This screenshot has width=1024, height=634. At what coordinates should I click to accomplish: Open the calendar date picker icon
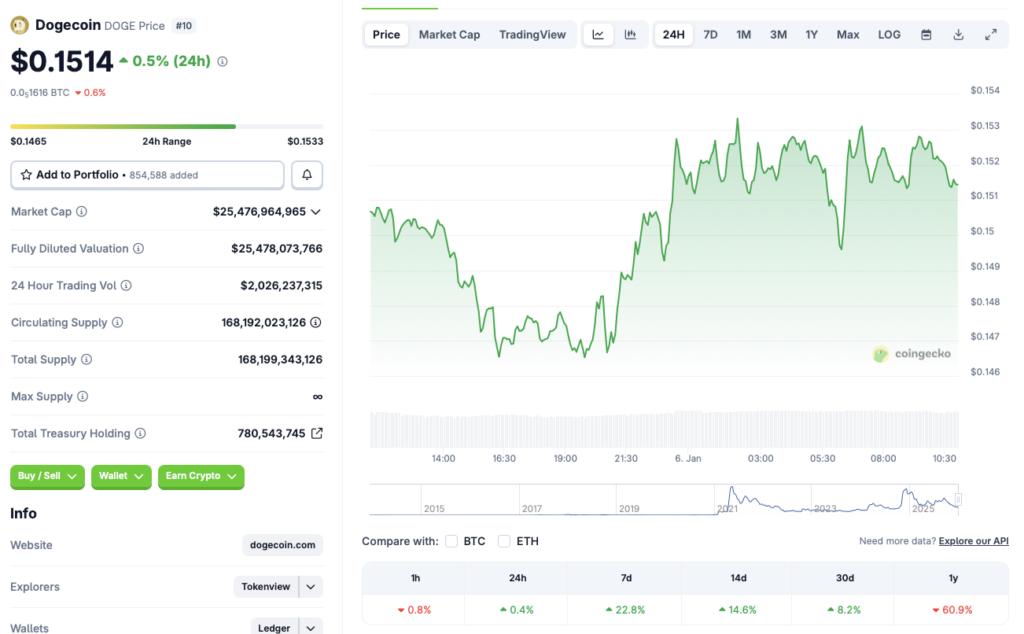(x=925, y=33)
